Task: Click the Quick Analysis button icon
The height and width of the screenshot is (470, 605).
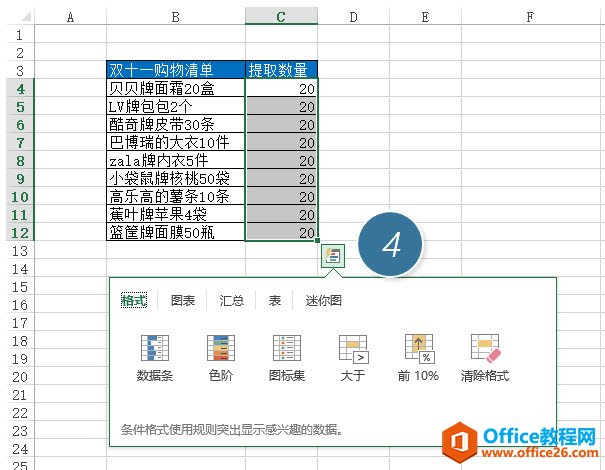Action: [333, 256]
